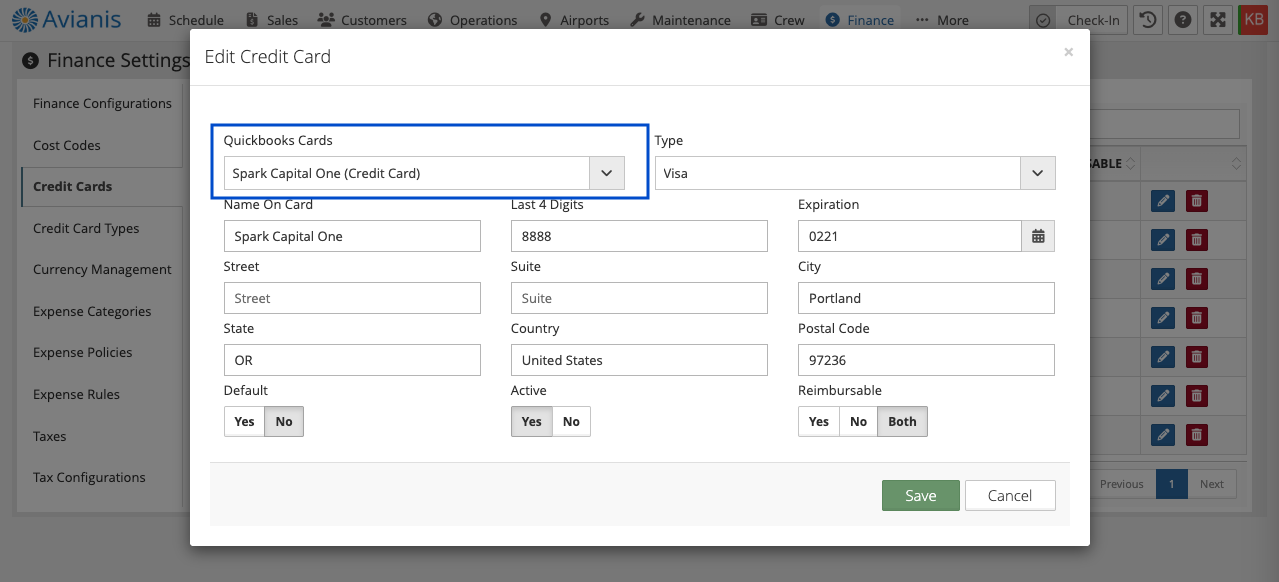1279x582 pixels.
Task: Open the Maintenance menu
Action: coord(681,20)
